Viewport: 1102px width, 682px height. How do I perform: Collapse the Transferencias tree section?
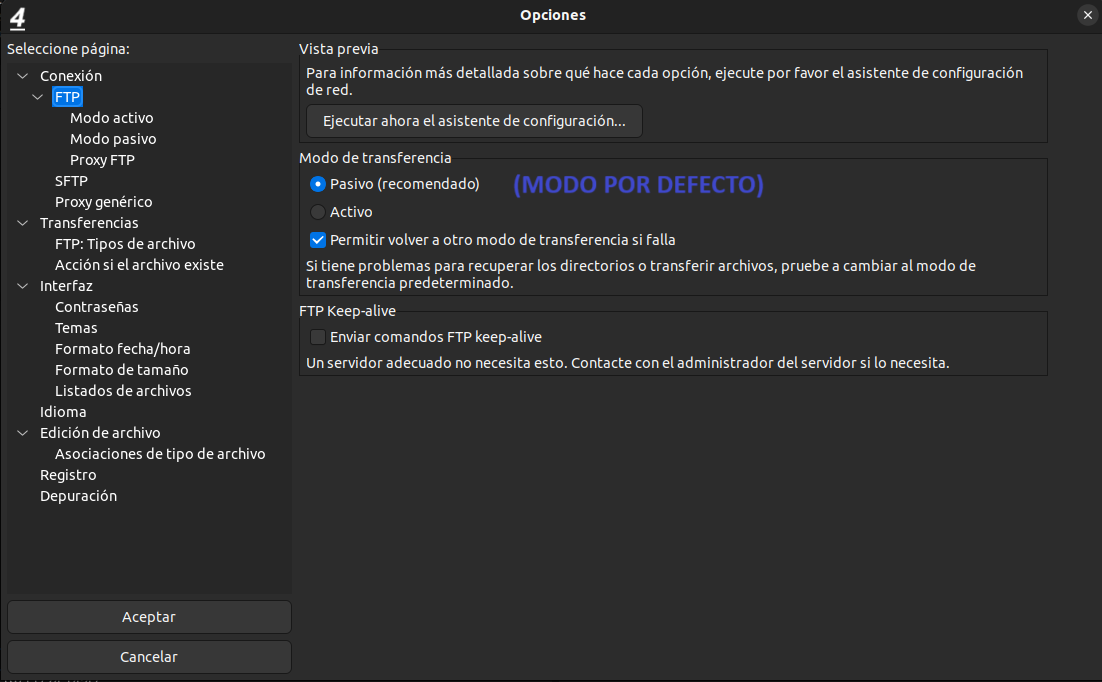click(23, 223)
